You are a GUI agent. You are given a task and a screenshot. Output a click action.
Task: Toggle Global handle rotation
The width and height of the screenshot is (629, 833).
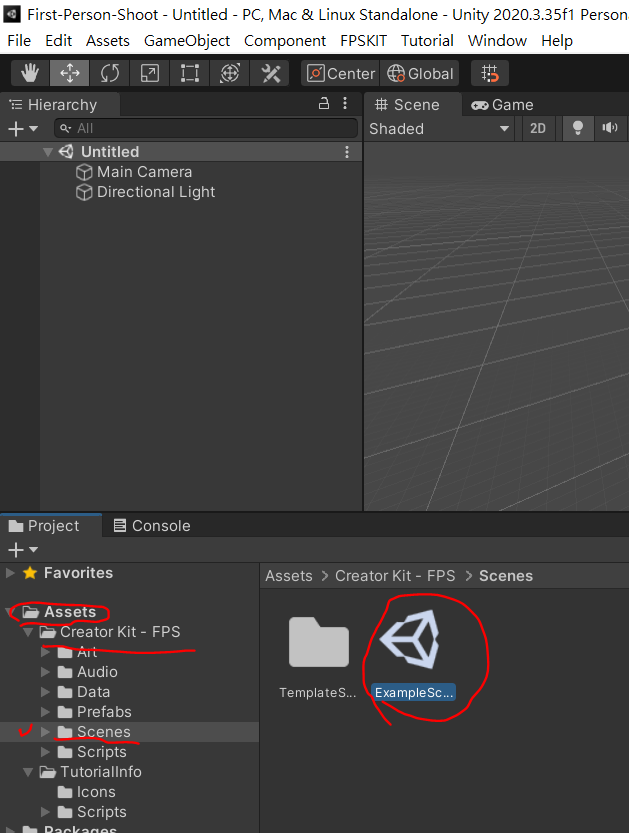point(420,73)
